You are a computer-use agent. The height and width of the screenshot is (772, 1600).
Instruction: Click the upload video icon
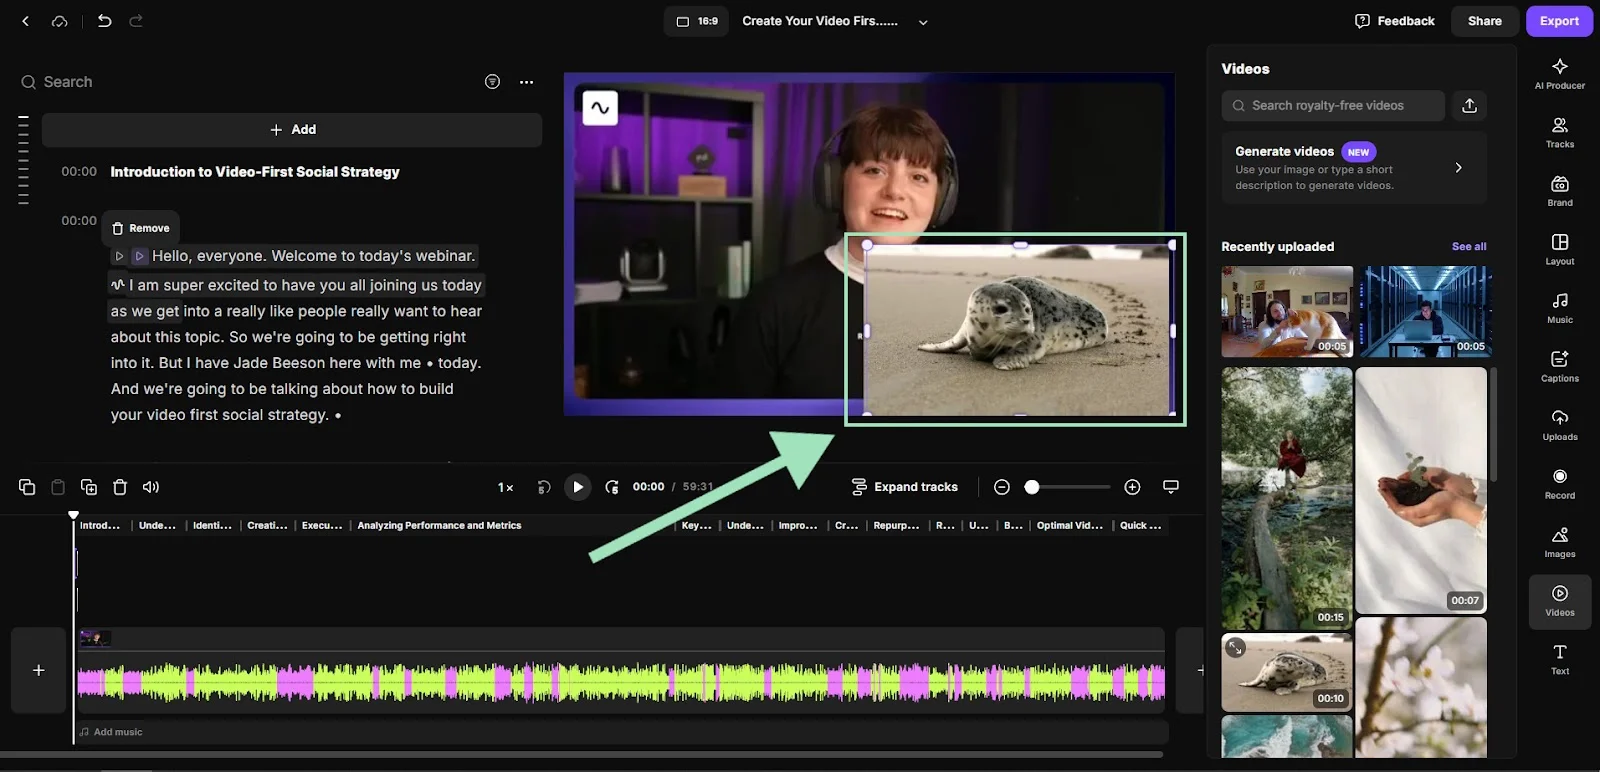tap(1469, 106)
